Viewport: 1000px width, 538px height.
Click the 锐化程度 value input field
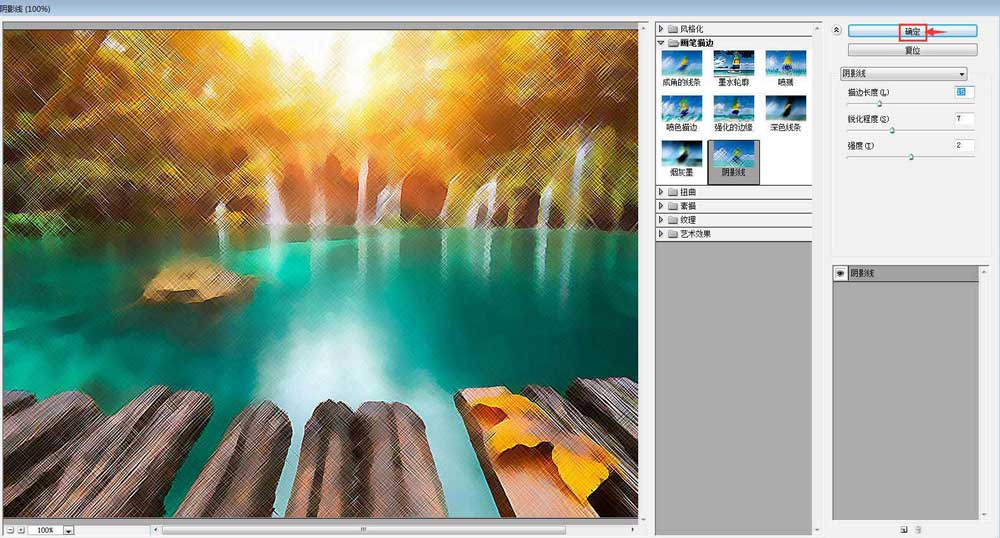click(x=964, y=119)
